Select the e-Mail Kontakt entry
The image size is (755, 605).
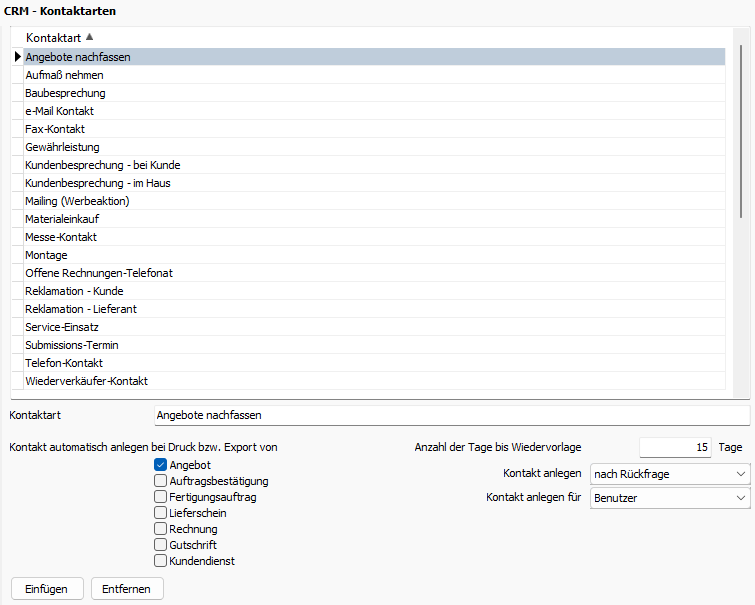coord(59,111)
